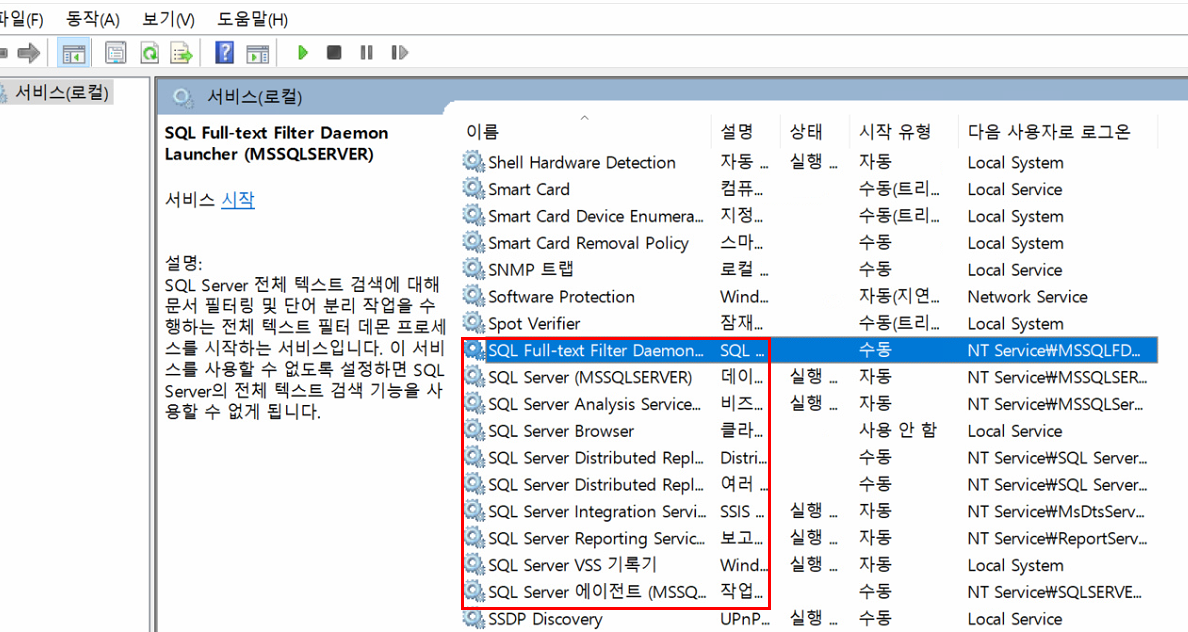Viewport: 1188px width, 632px height.
Task: Click the Software Protection gear icon
Action: (474, 296)
